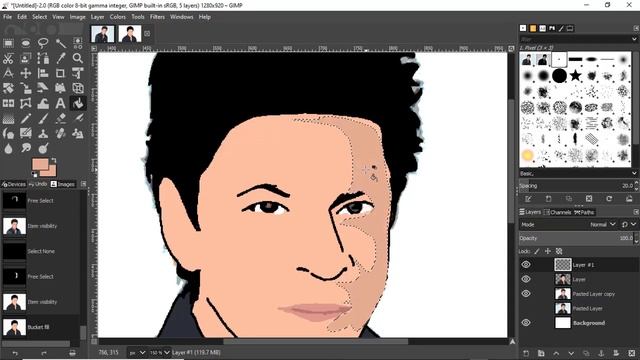Toggle lock alpha channel
The height and width of the screenshot is (360, 640).
coord(559,251)
